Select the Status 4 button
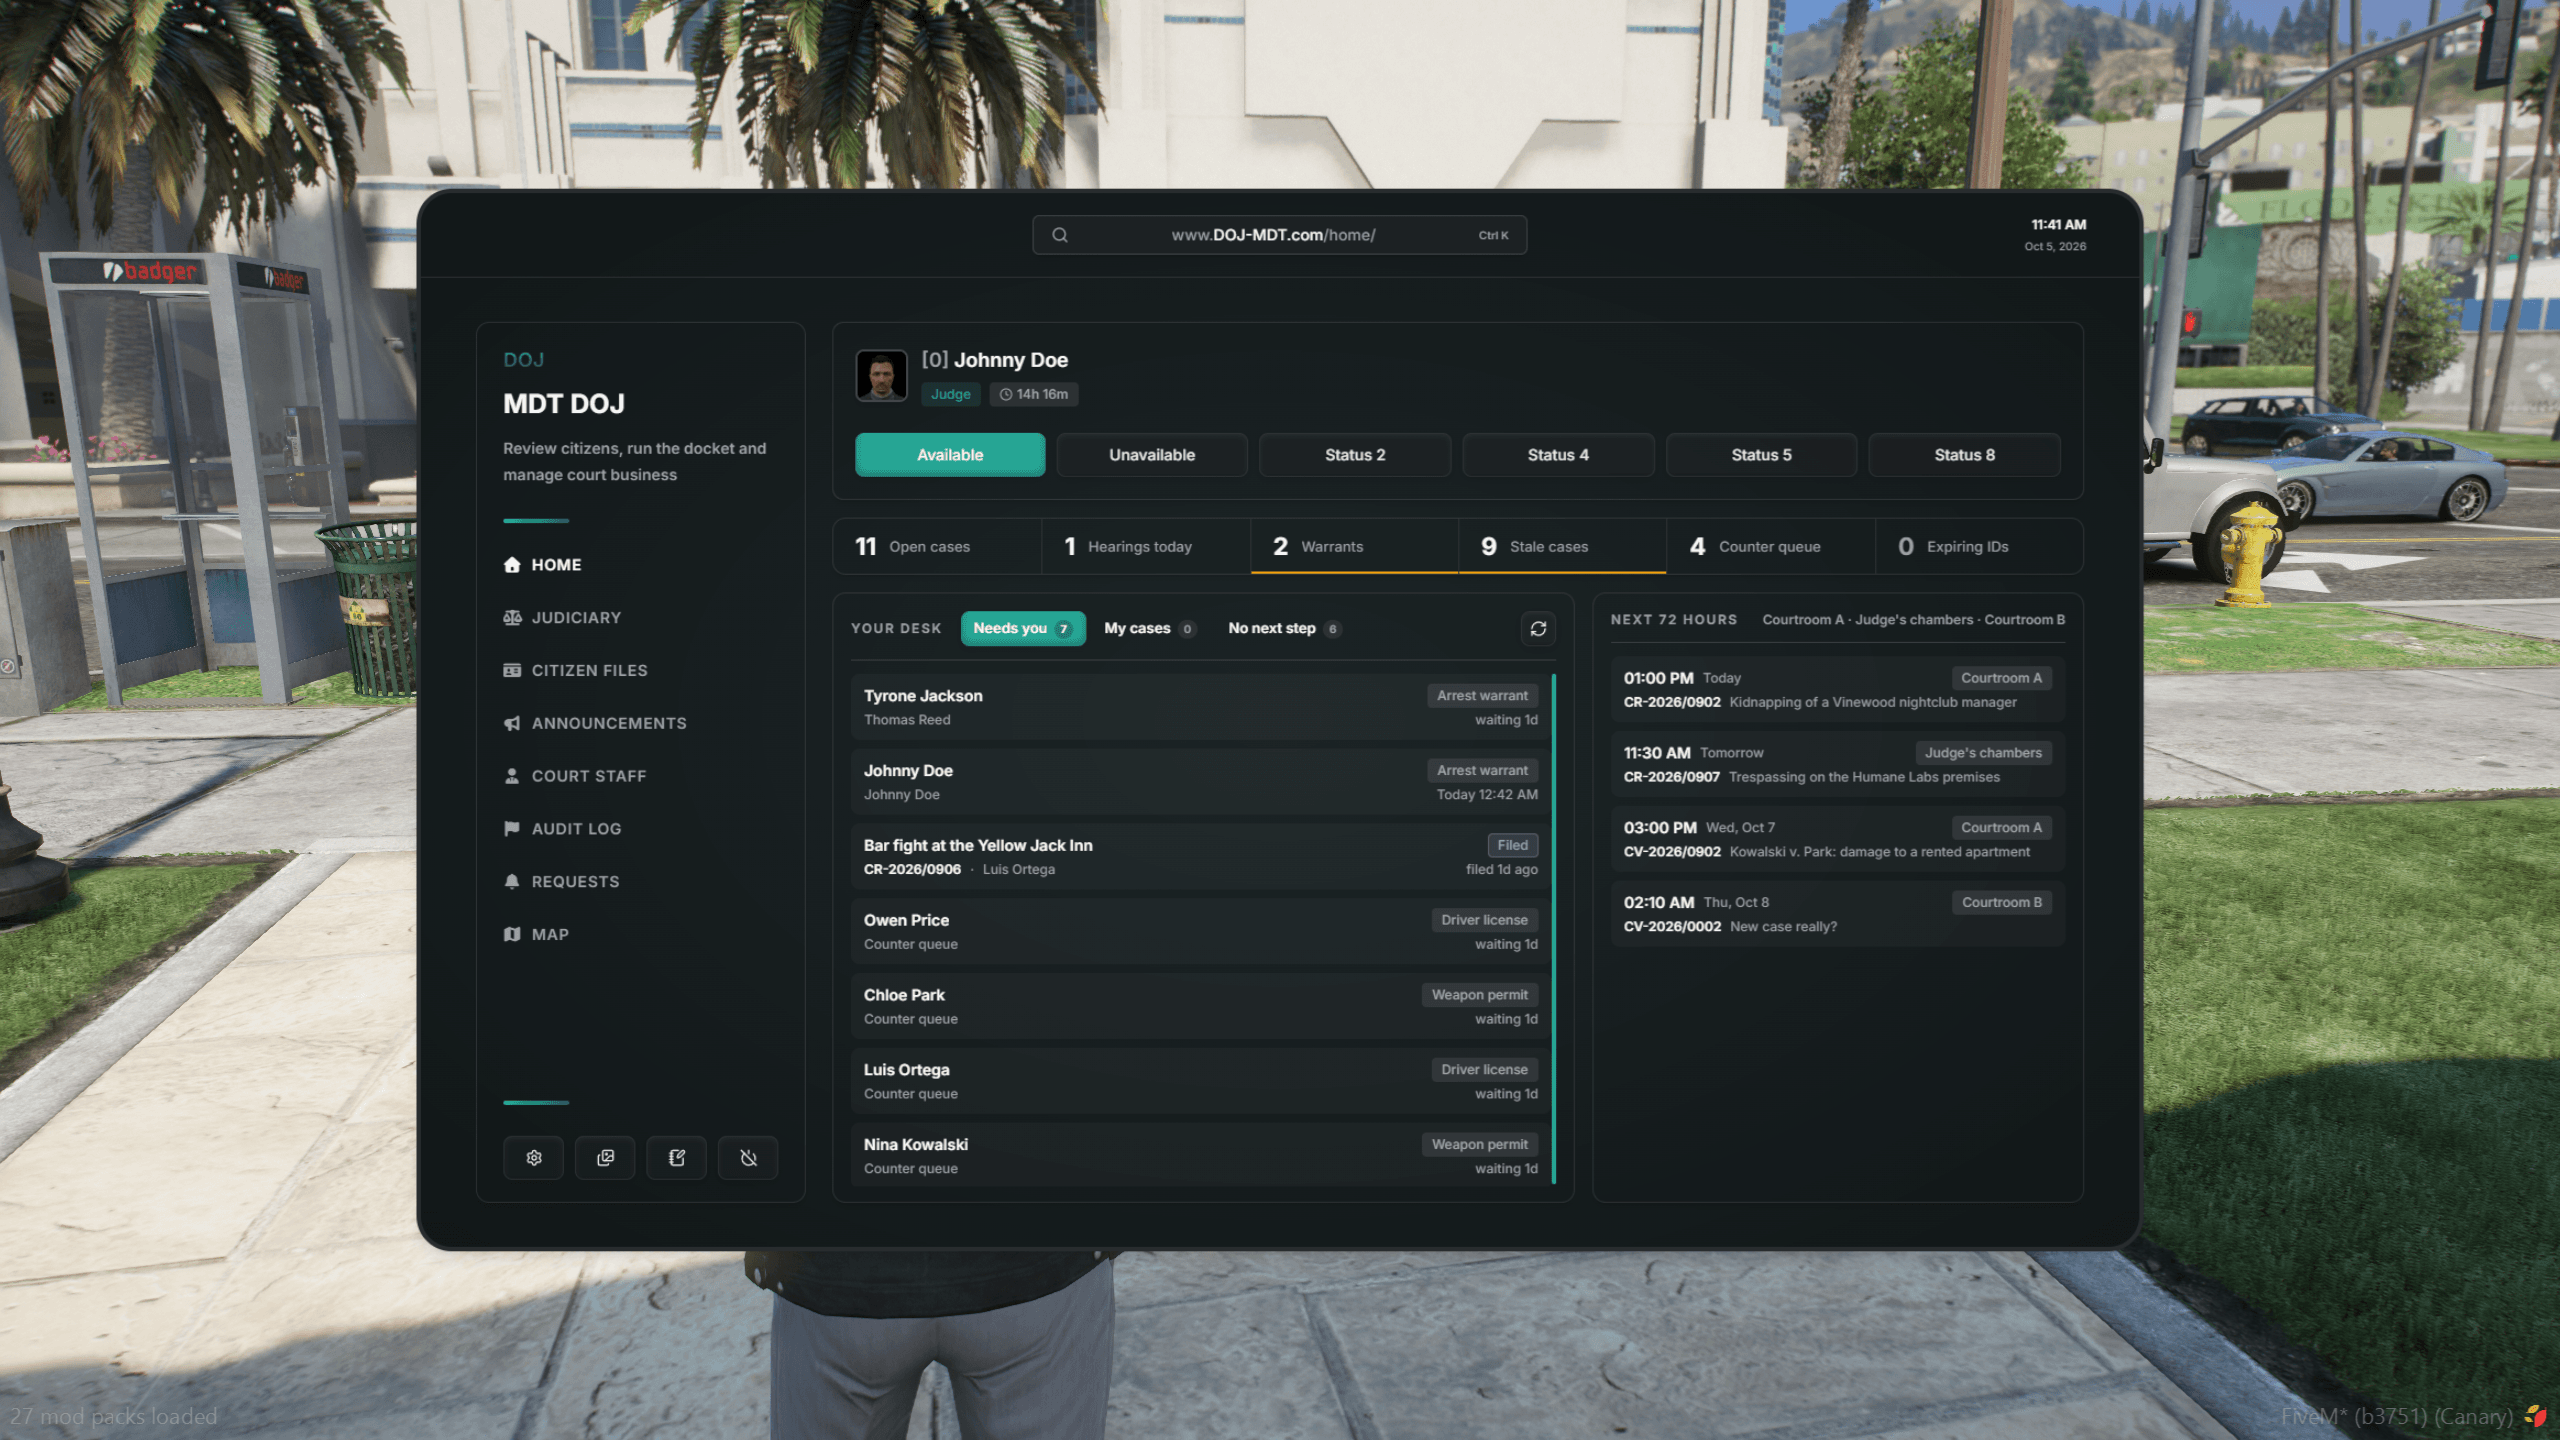This screenshot has height=1440, width=2560. pos(1558,455)
